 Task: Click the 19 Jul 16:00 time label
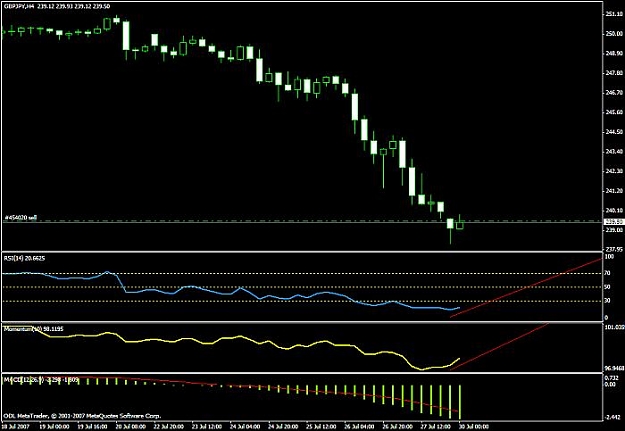pyautogui.click(x=93, y=426)
